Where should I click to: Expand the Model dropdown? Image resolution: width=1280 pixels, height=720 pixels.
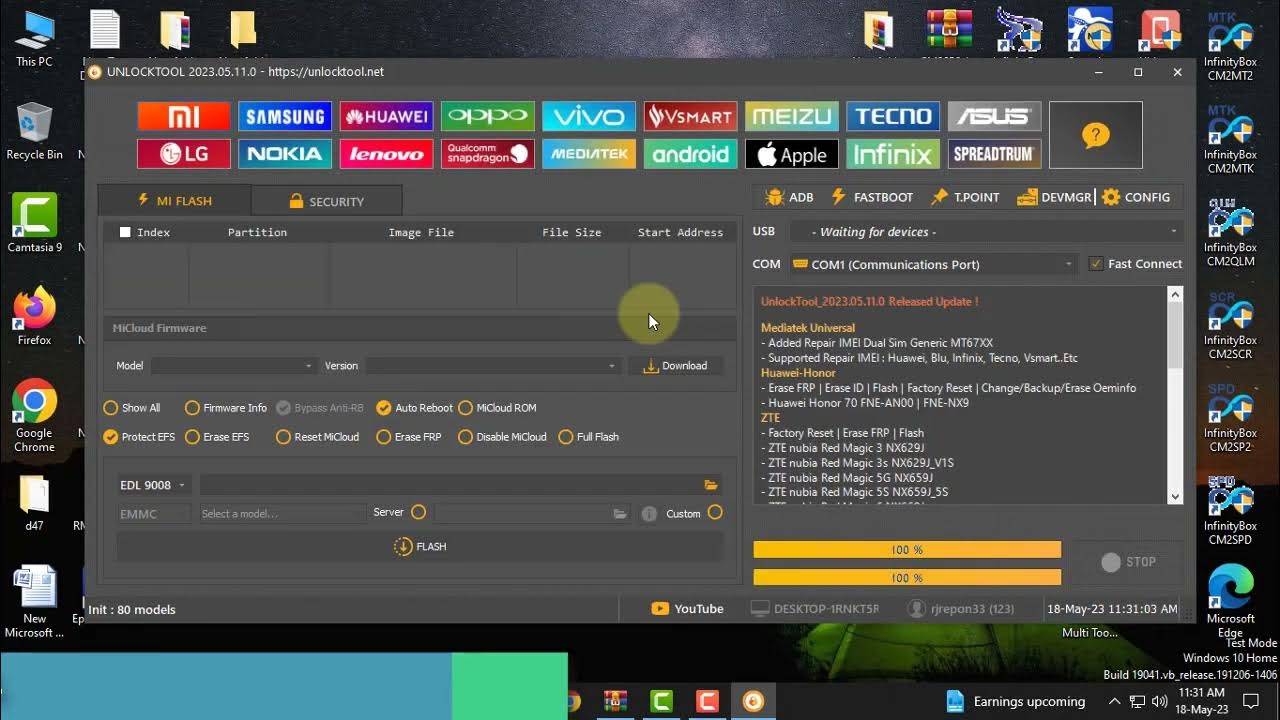[233, 366]
